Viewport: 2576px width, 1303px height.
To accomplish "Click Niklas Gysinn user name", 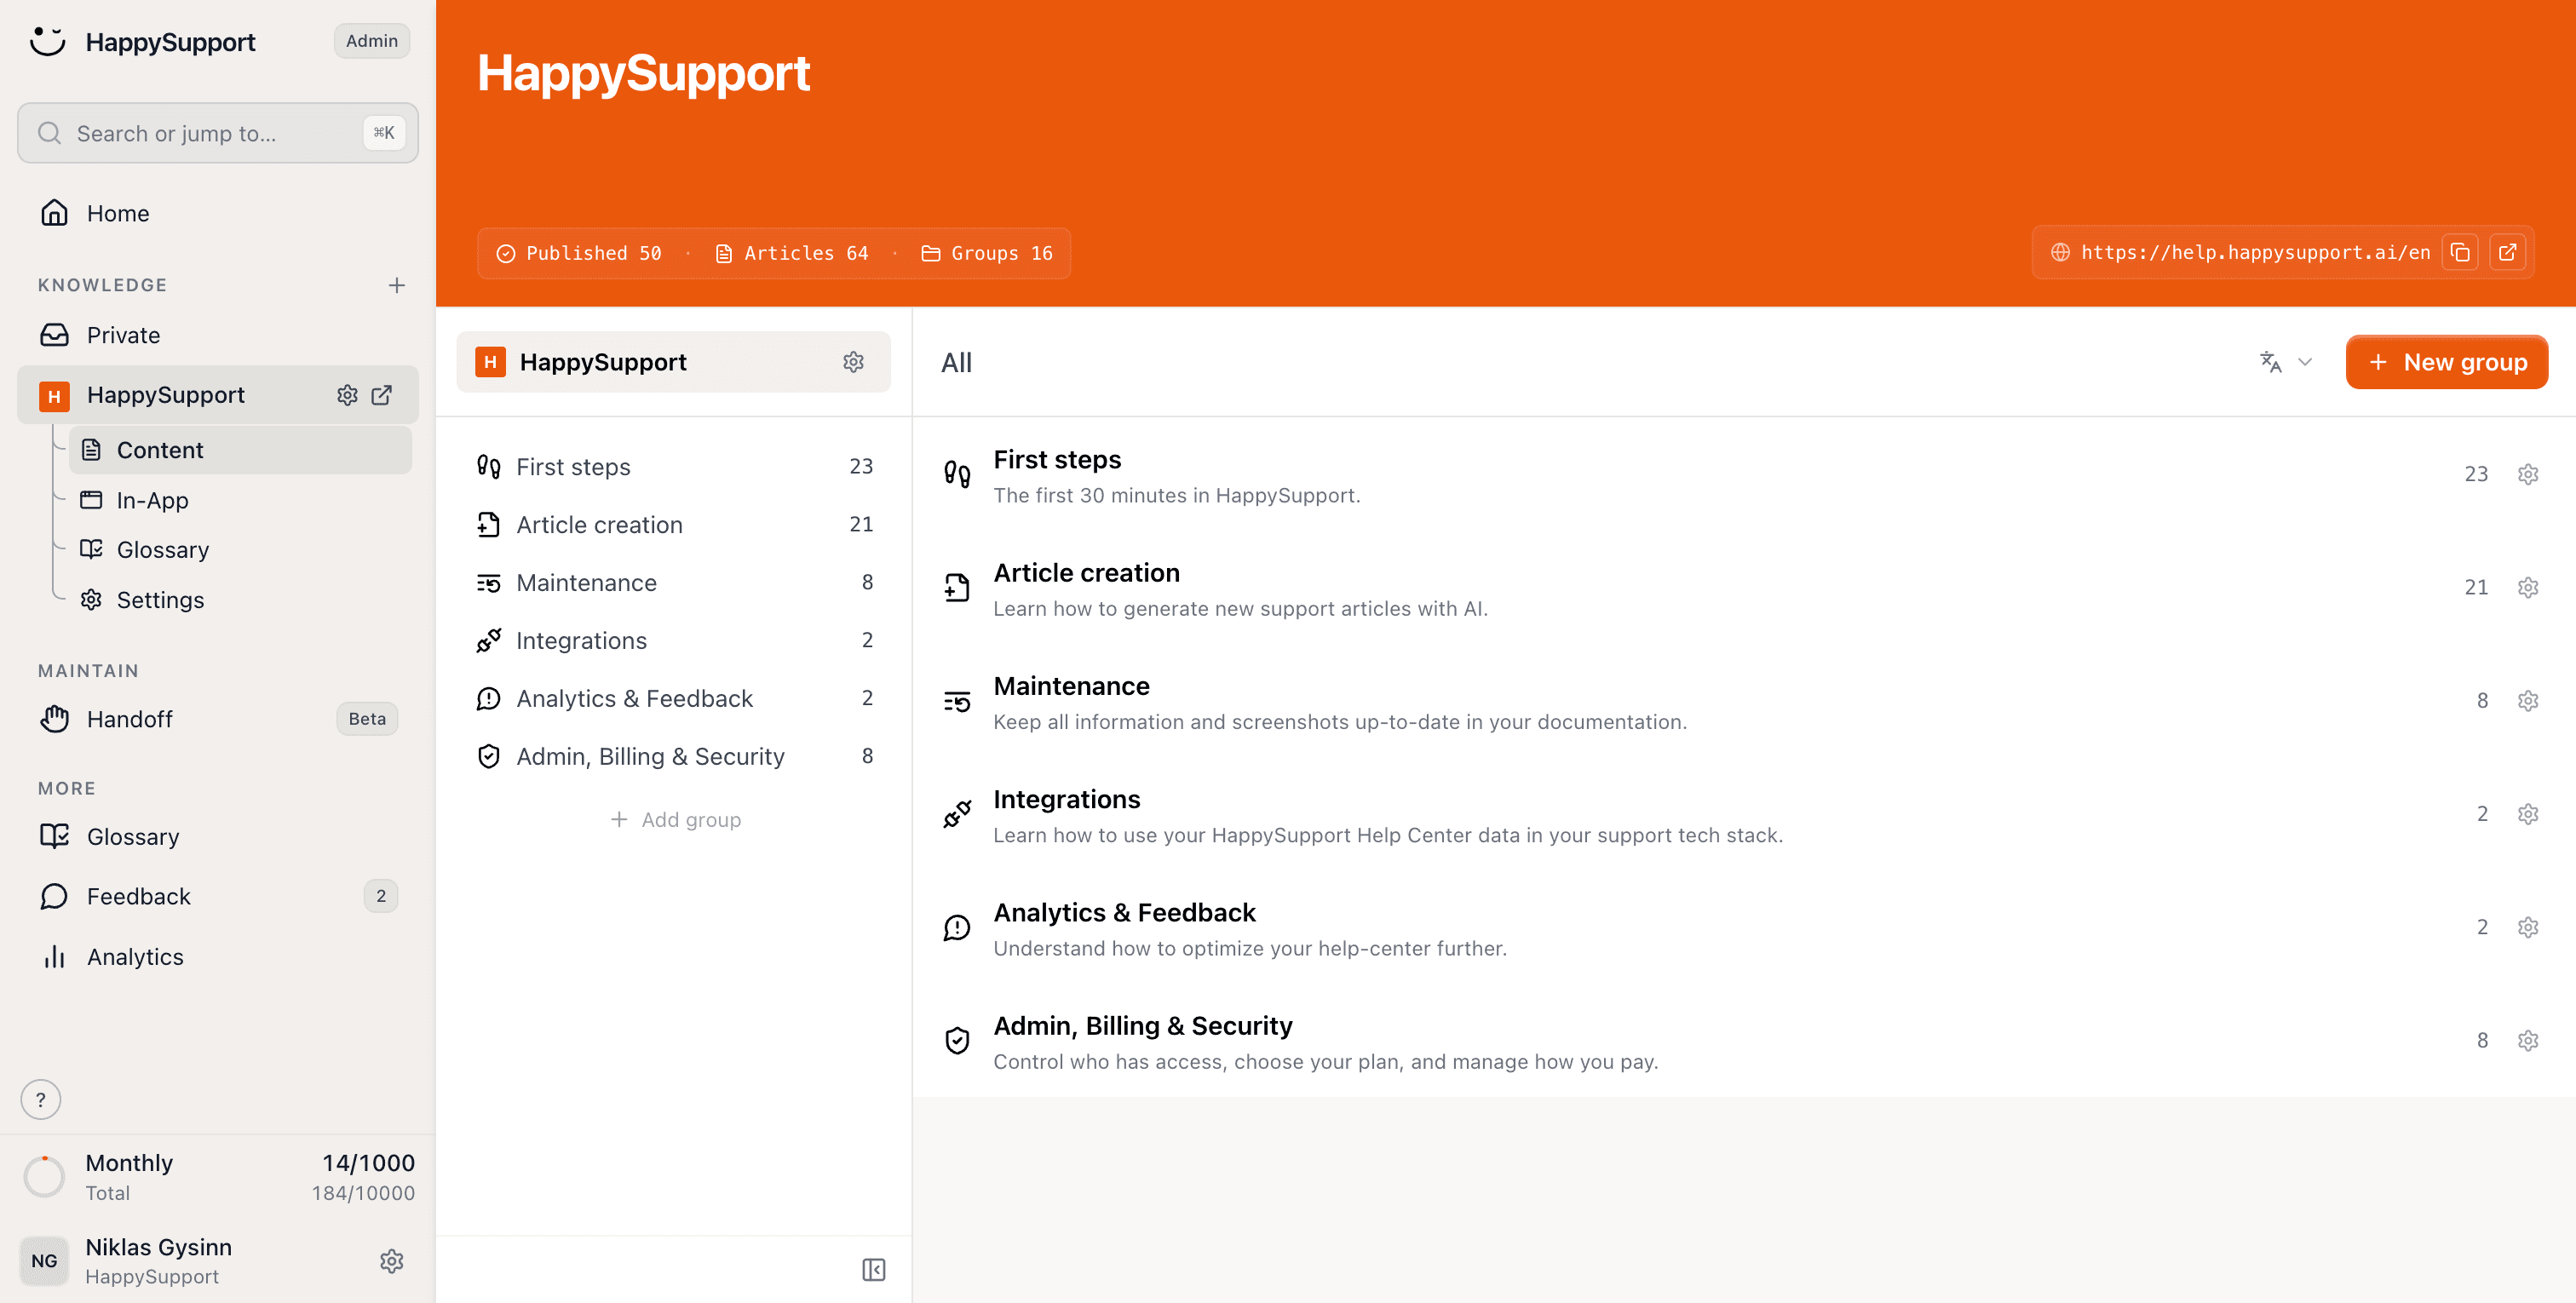I will pos(159,1247).
